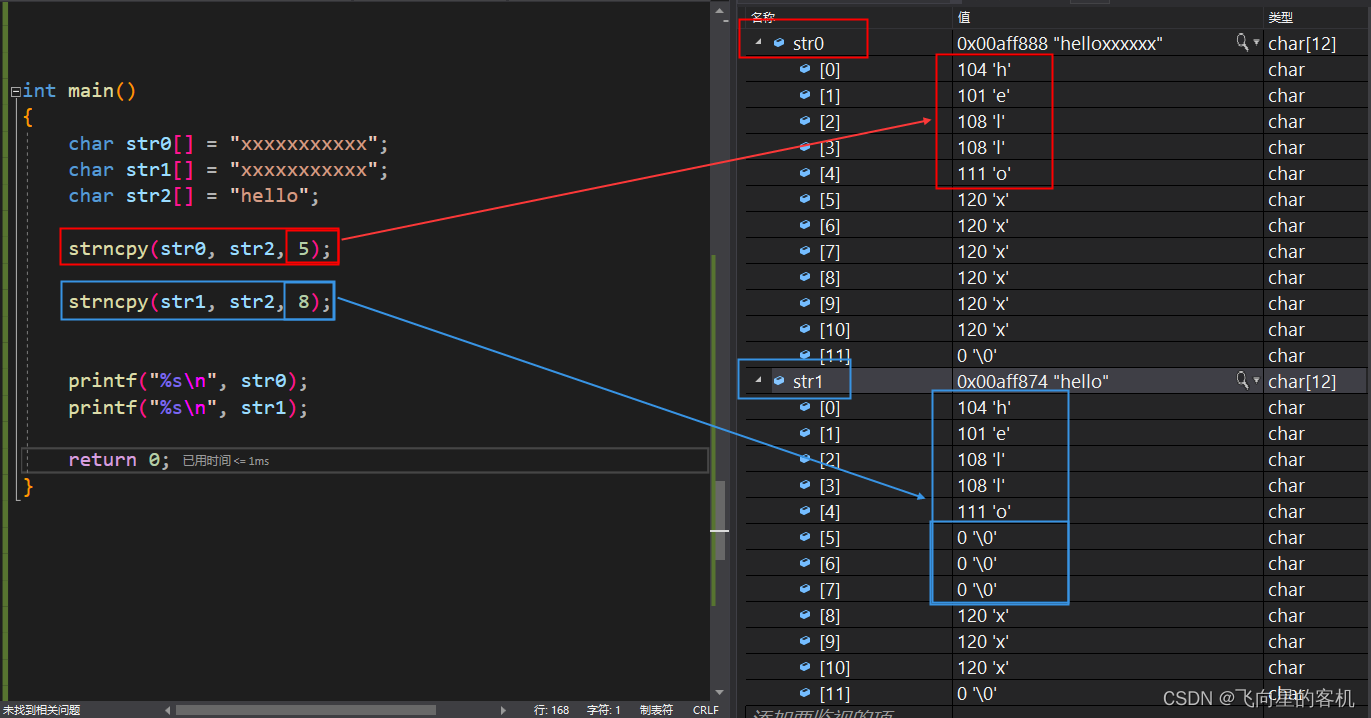Click value 111 'o' of str1 element [4]
The width and height of the screenshot is (1371, 718).
pos(984,512)
